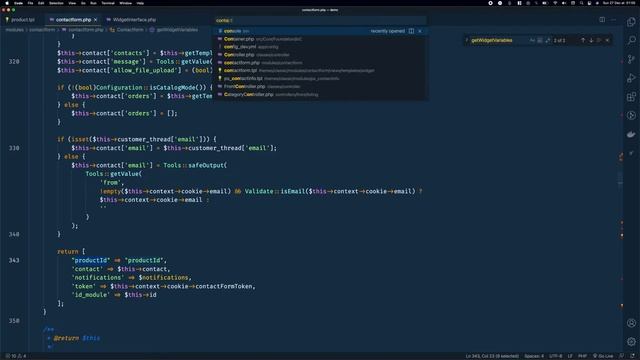
Task: Open the Accounts icon in activity bar
Action: point(631,323)
